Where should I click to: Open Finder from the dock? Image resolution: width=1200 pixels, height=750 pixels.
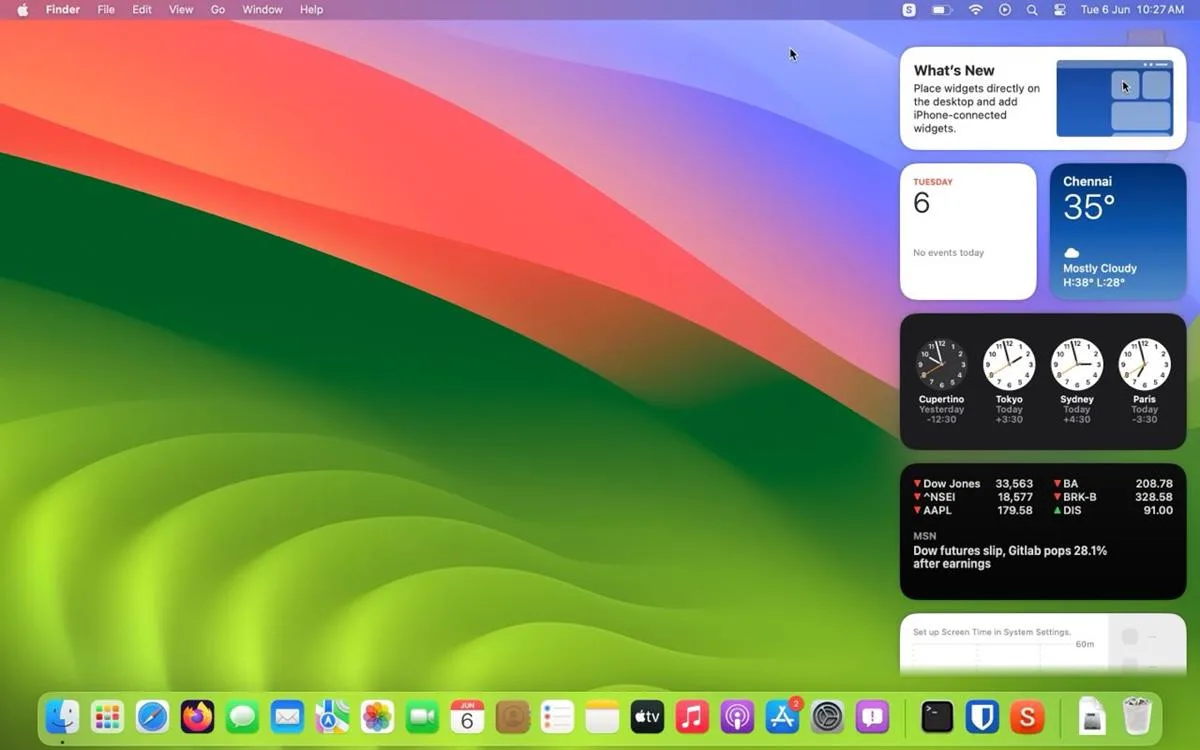point(63,717)
